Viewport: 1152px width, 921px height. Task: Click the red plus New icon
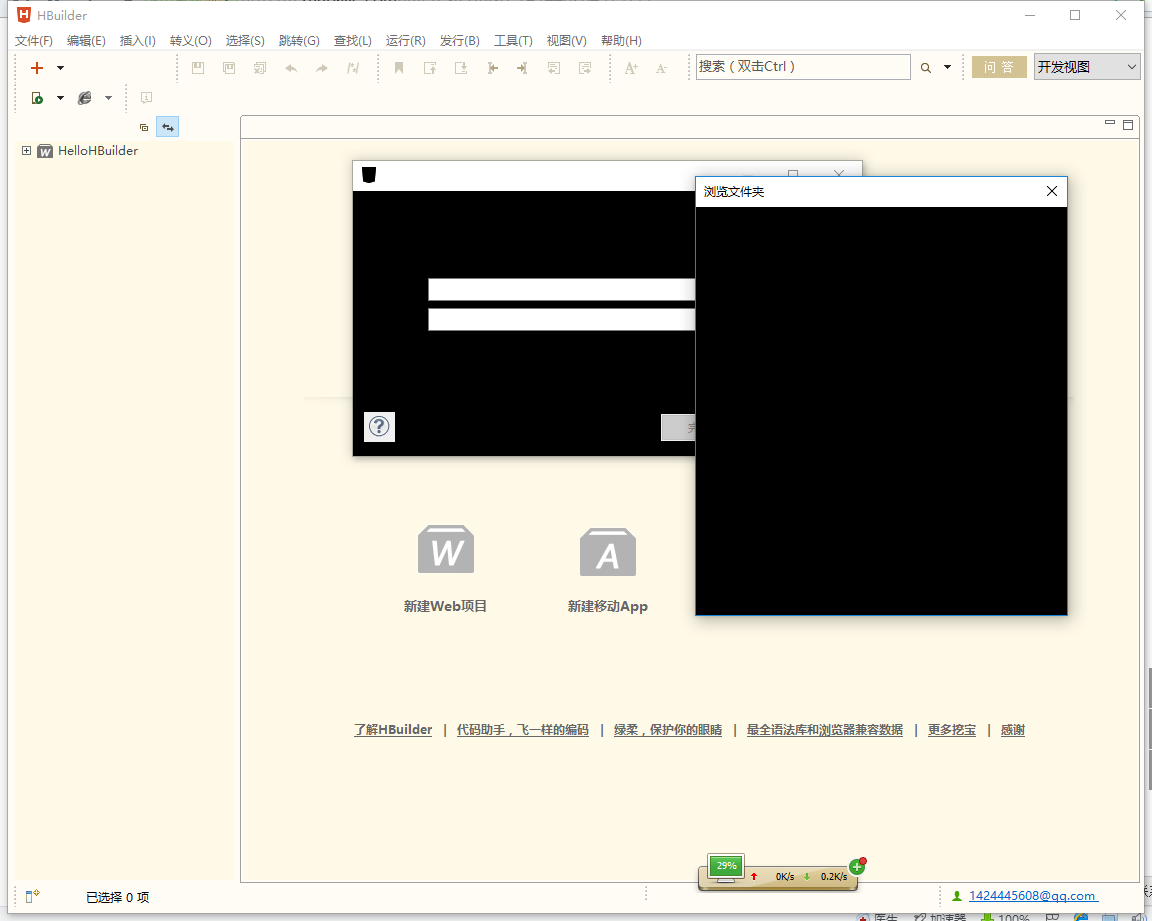pyautogui.click(x=37, y=68)
